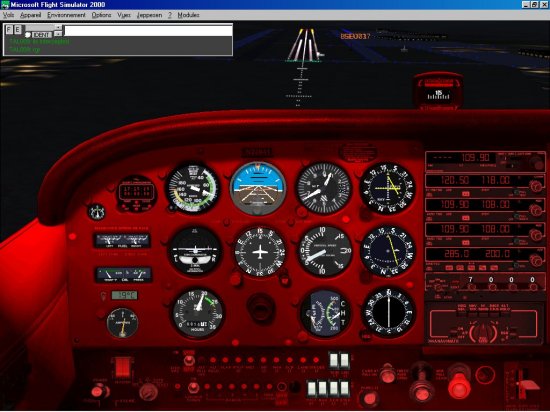Click the vertical speed indicator
This screenshot has height=412, width=550.
(324, 251)
